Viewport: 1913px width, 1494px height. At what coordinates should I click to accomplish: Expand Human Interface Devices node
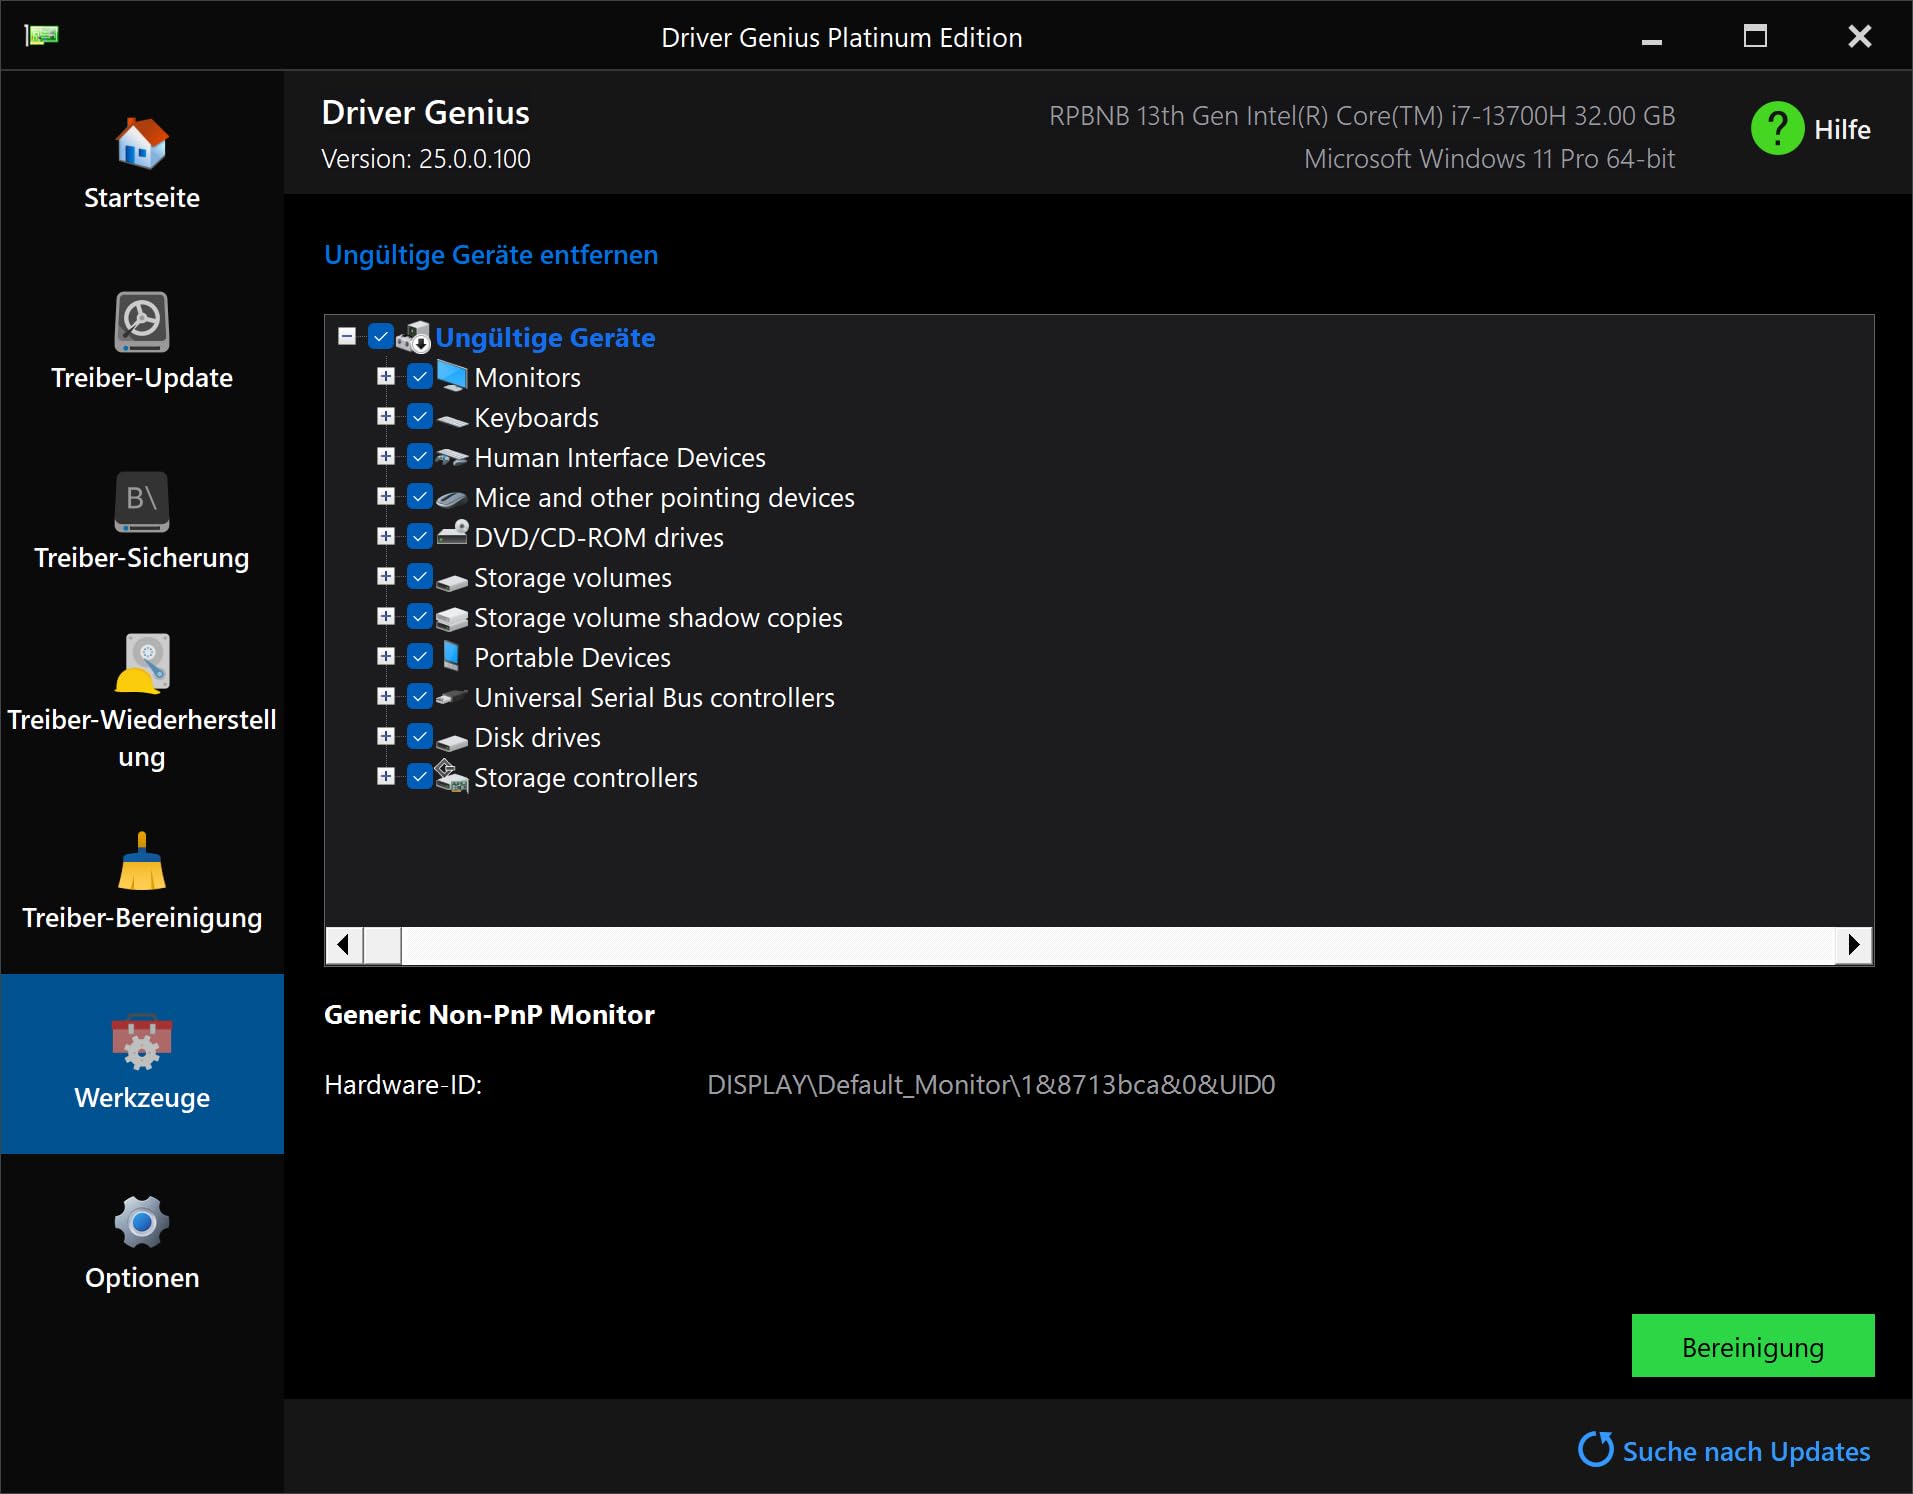[x=386, y=456]
